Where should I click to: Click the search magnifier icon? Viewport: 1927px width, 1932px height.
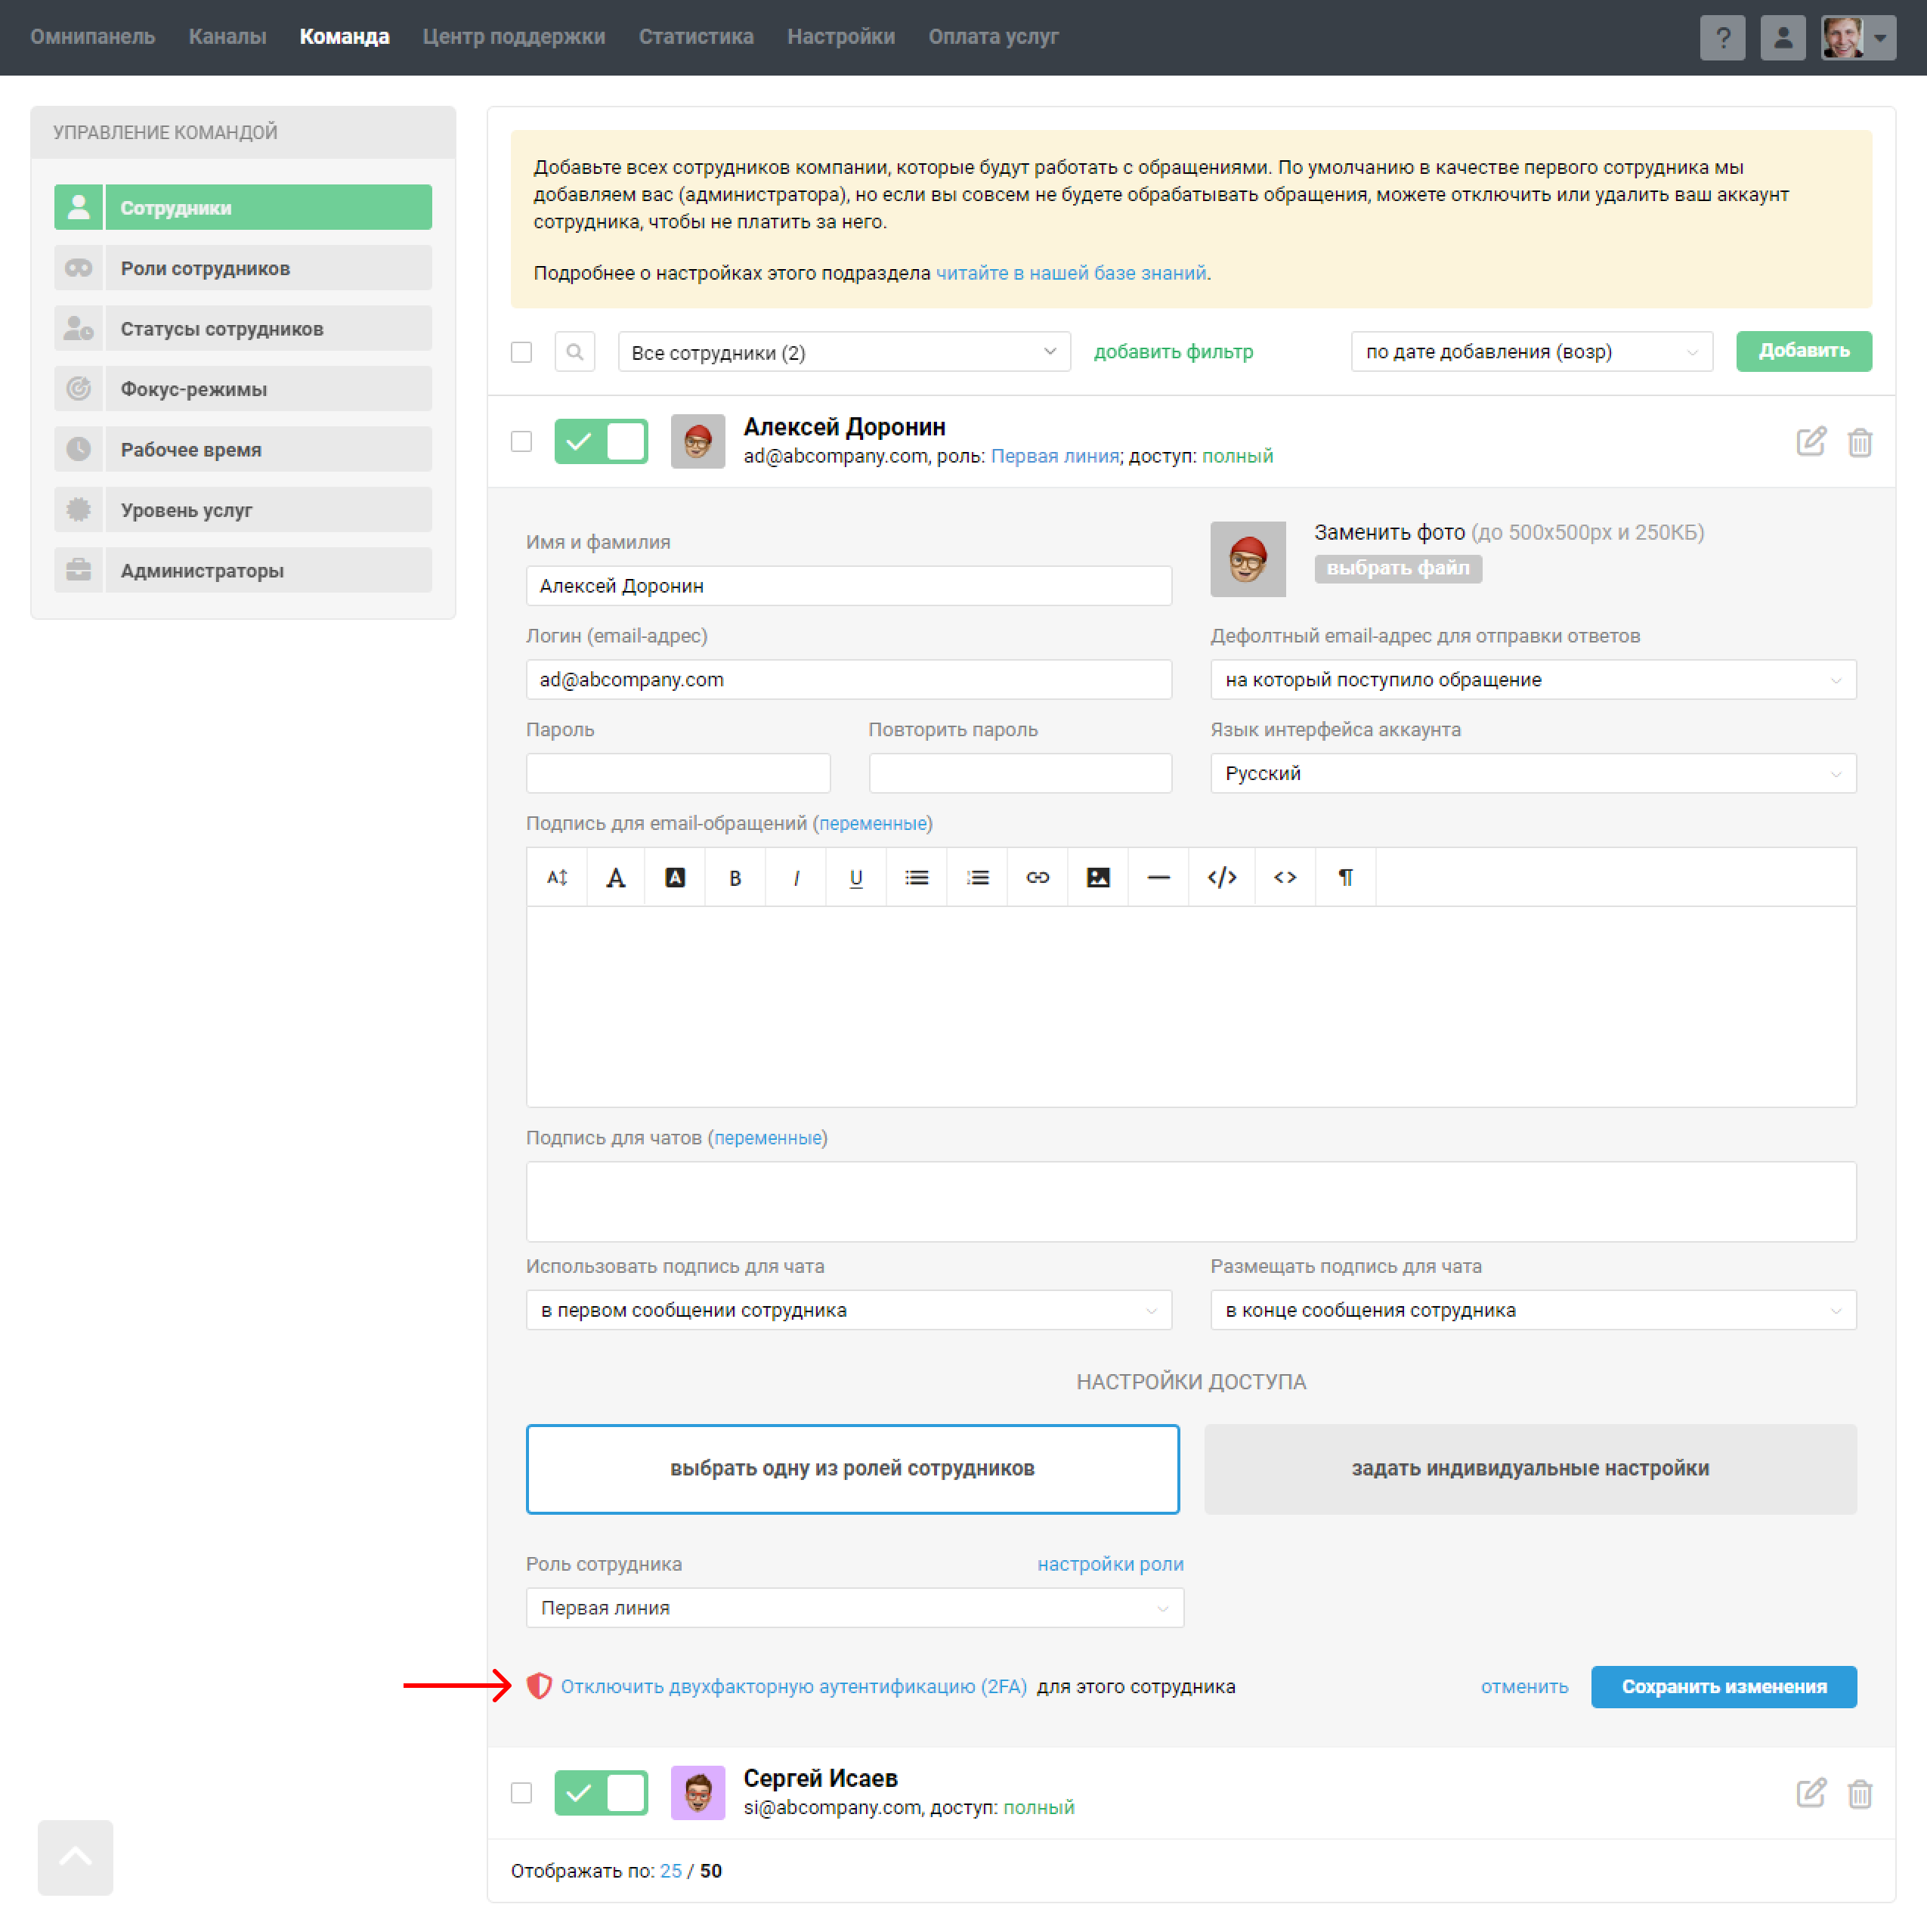click(575, 352)
